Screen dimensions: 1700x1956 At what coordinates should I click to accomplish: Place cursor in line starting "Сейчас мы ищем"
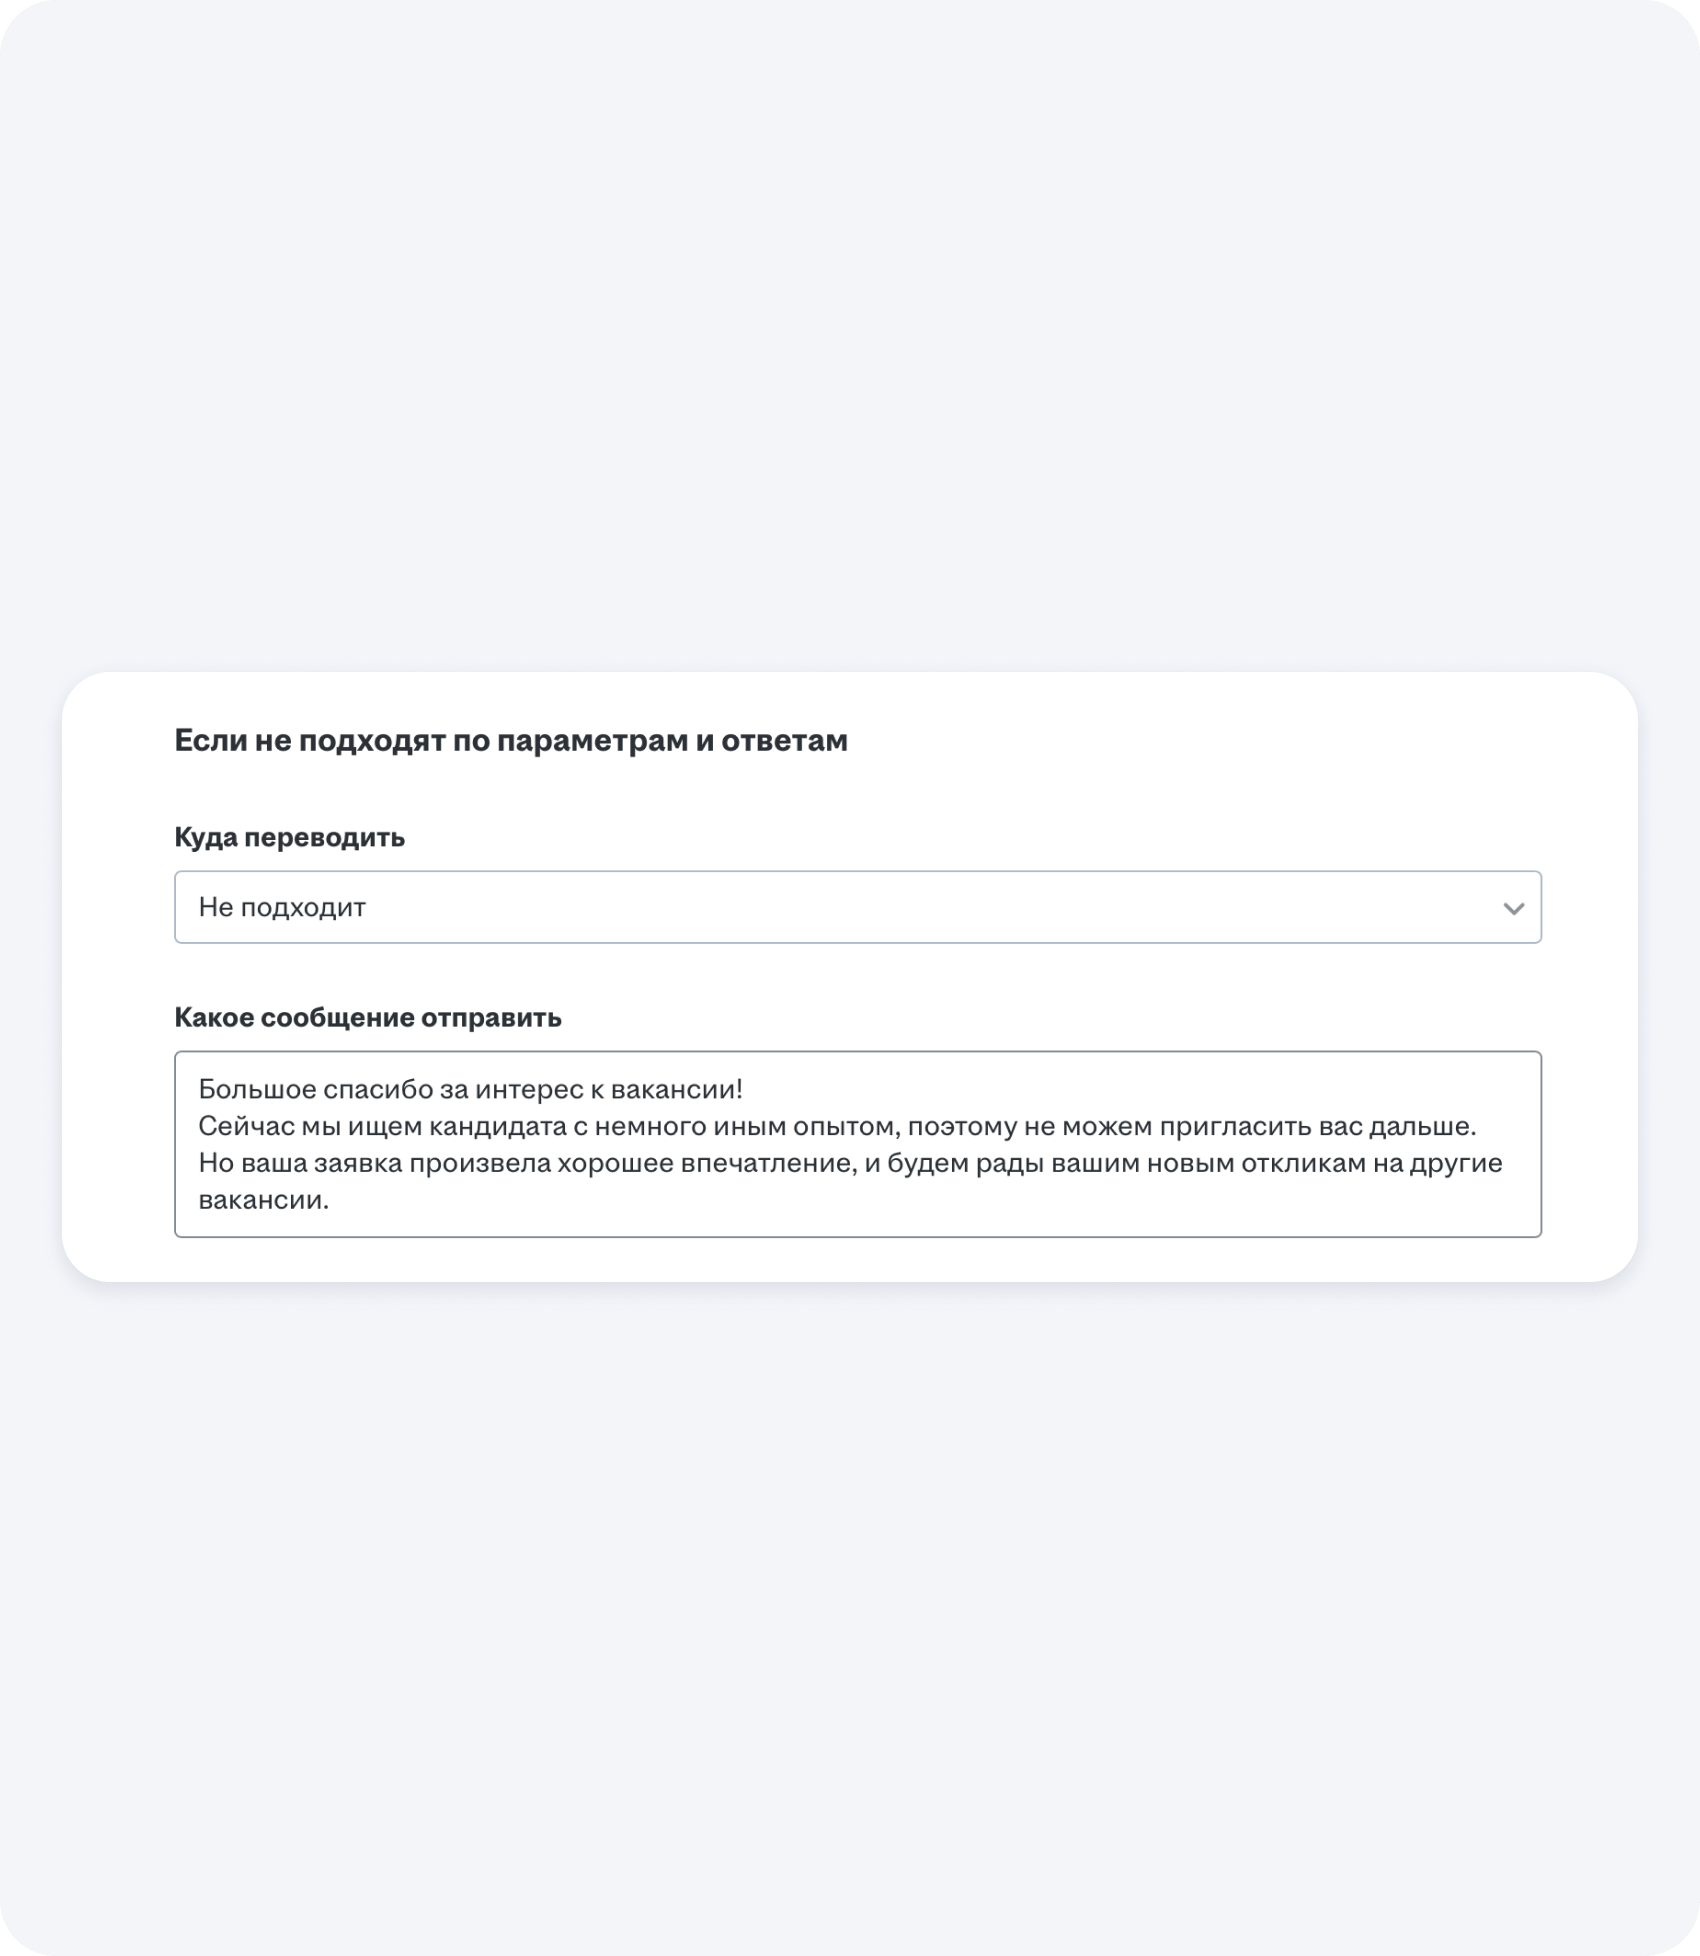click(837, 1126)
